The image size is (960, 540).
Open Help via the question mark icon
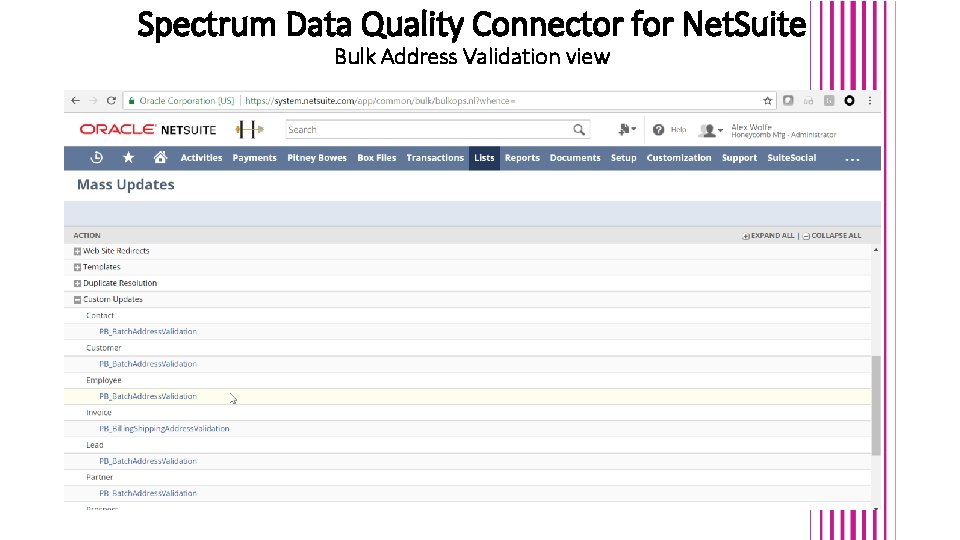[x=658, y=129]
